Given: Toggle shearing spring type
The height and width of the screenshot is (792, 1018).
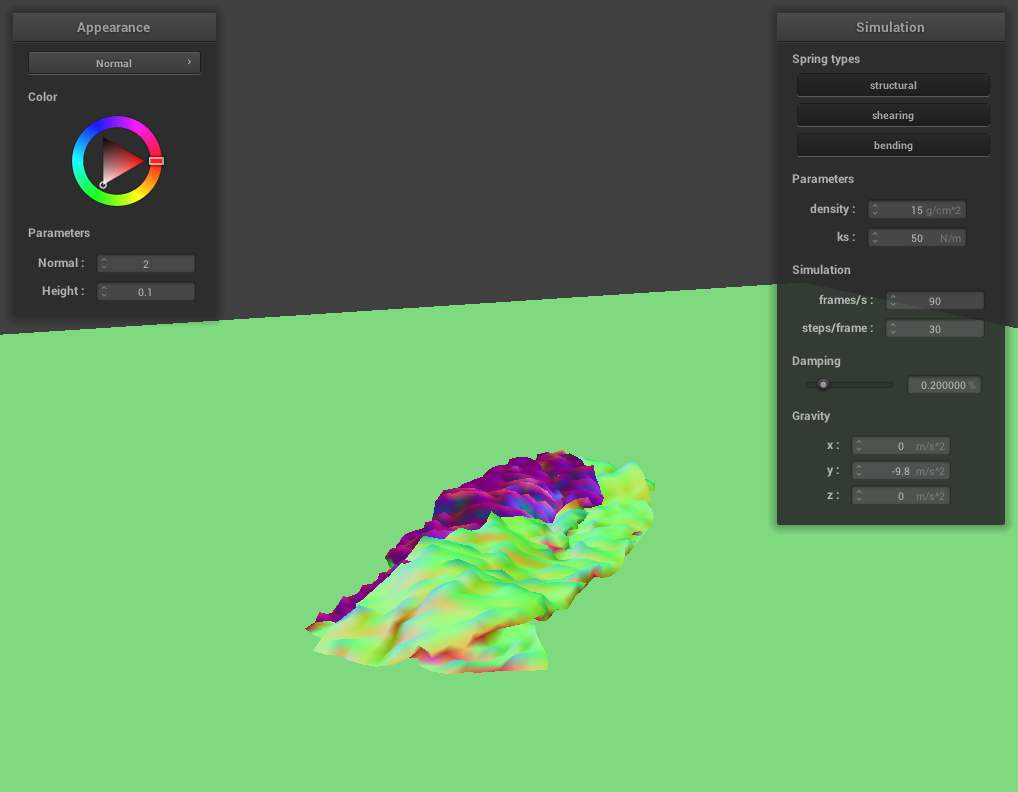Looking at the screenshot, I should point(893,115).
